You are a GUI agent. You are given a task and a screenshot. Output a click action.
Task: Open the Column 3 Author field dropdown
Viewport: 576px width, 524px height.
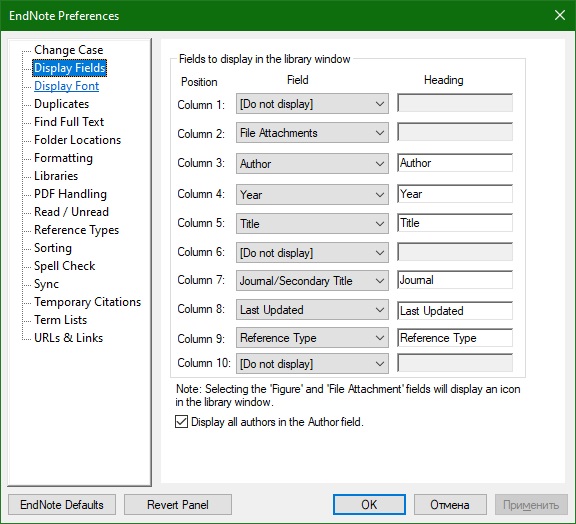[x=312, y=164]
